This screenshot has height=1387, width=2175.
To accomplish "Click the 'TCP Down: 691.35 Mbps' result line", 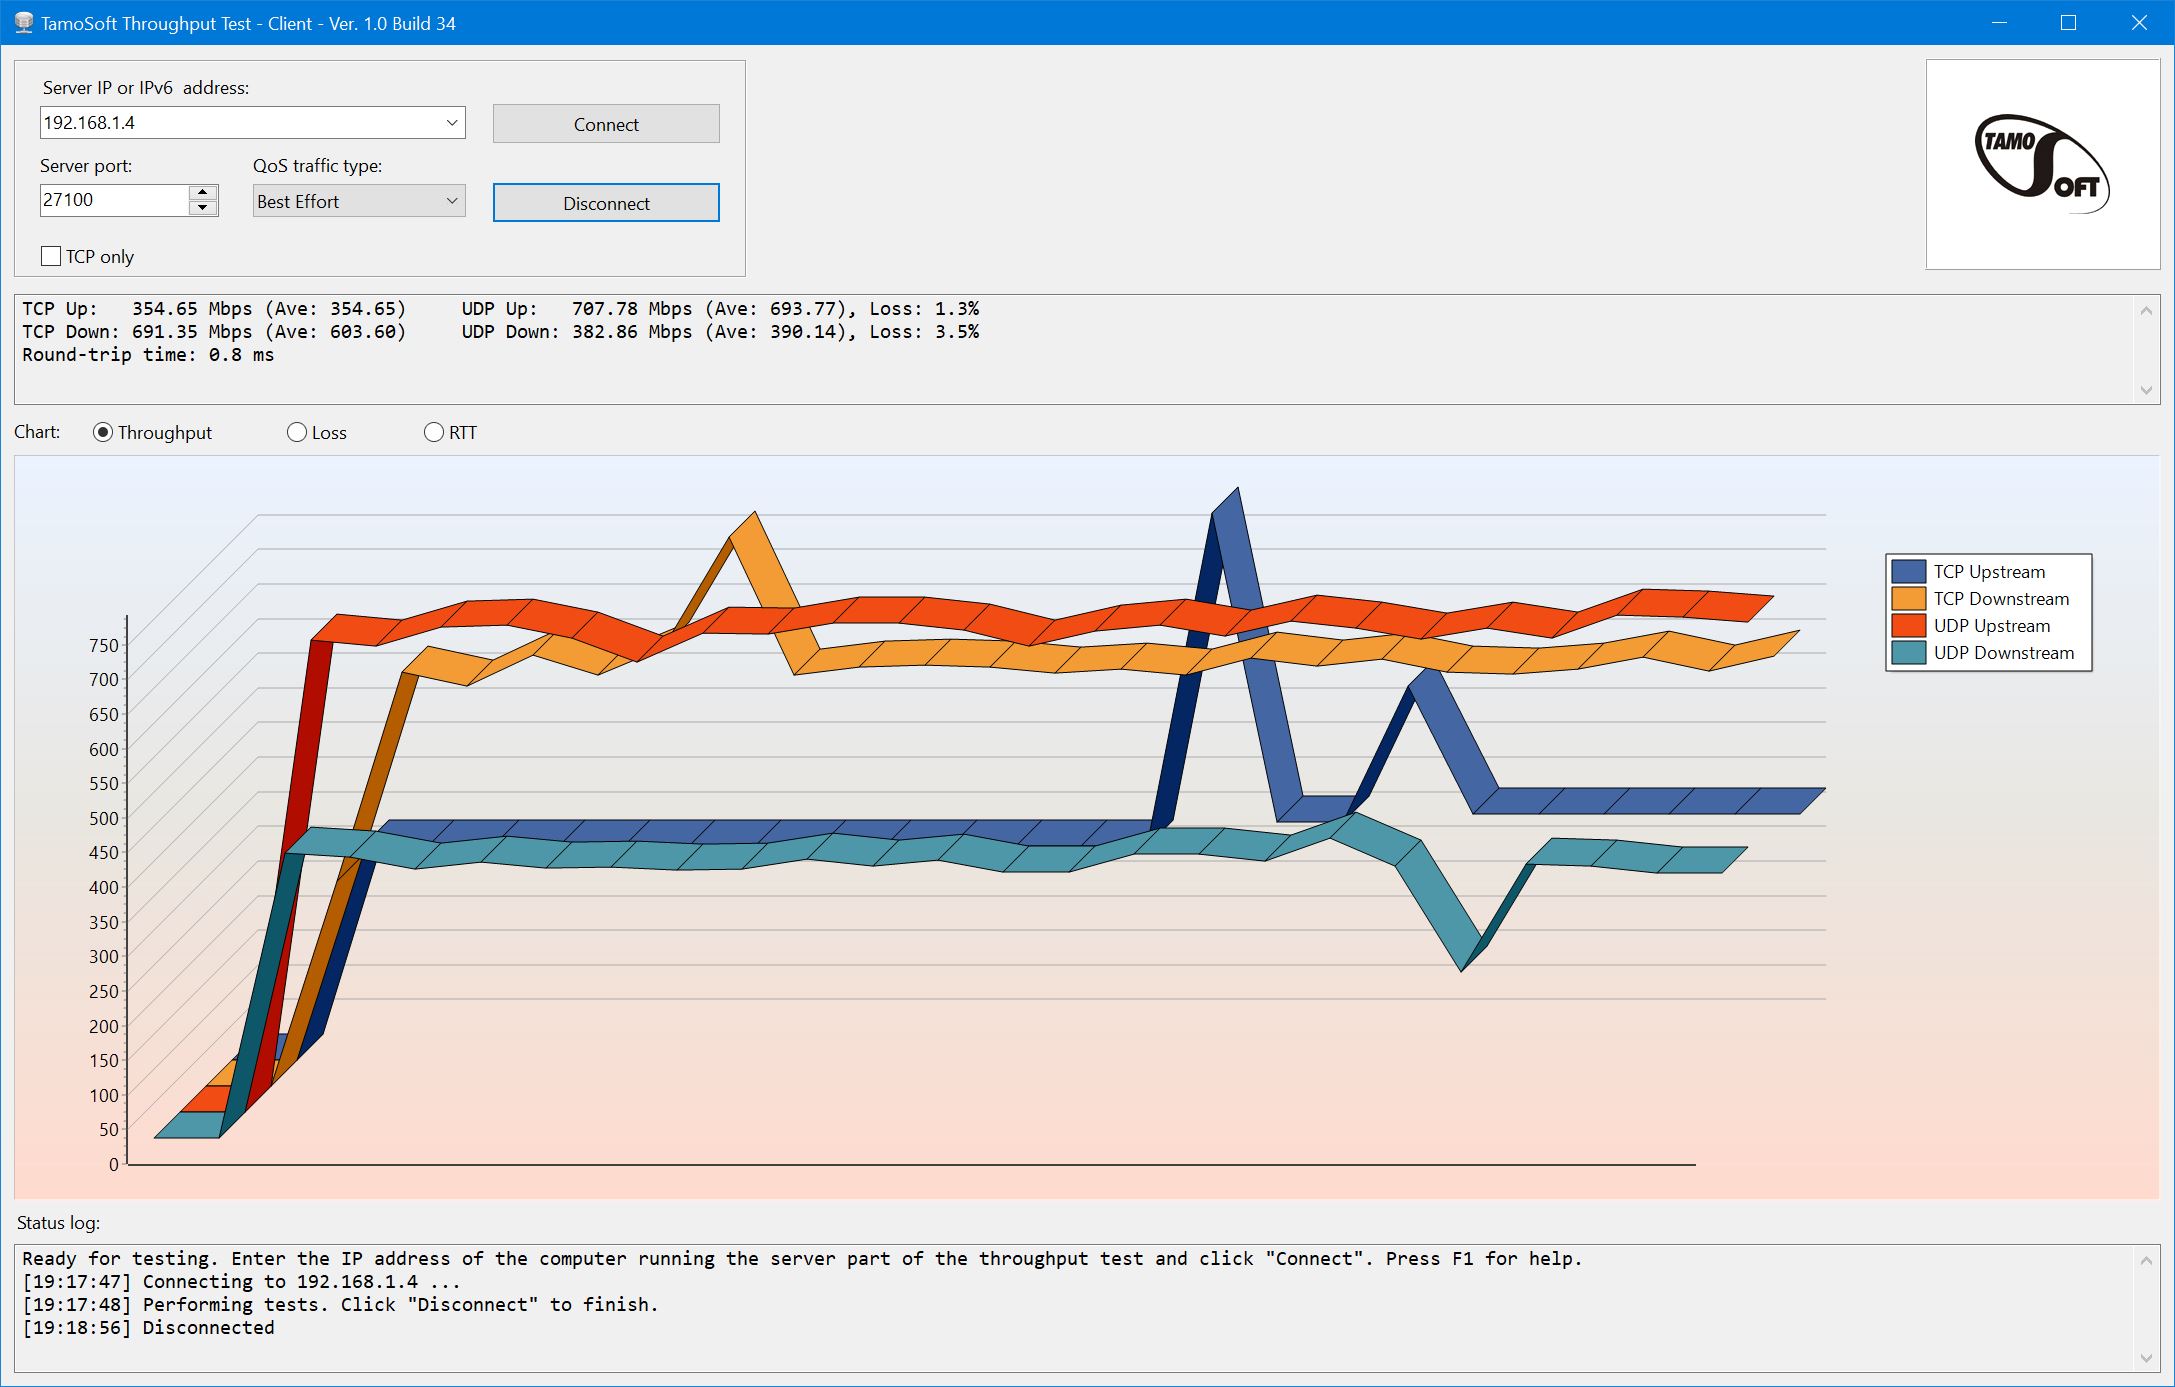I will tap(214, 331).
